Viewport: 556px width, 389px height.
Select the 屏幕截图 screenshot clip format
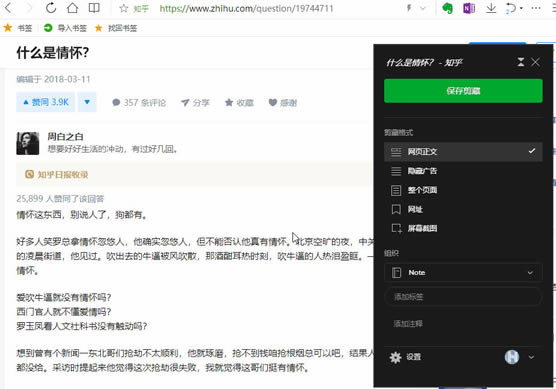463,228
